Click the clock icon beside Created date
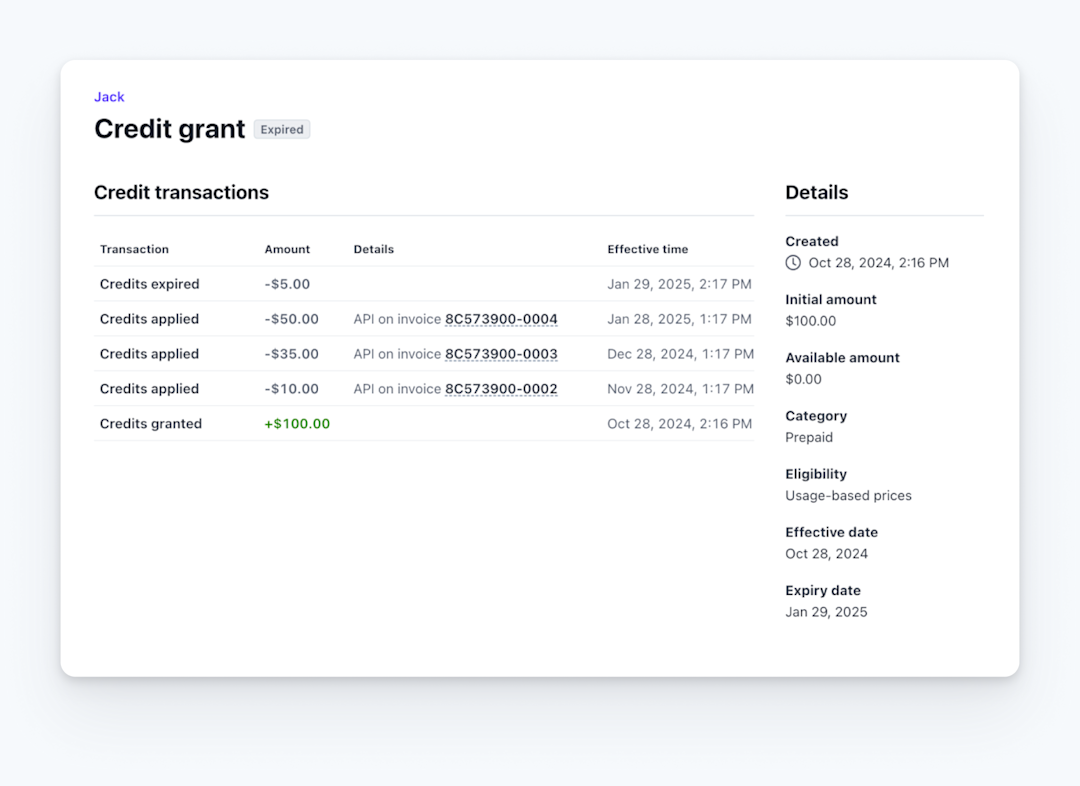This screenshot has width=1080, height=786. pyautogui.click(x=792, y=262)
